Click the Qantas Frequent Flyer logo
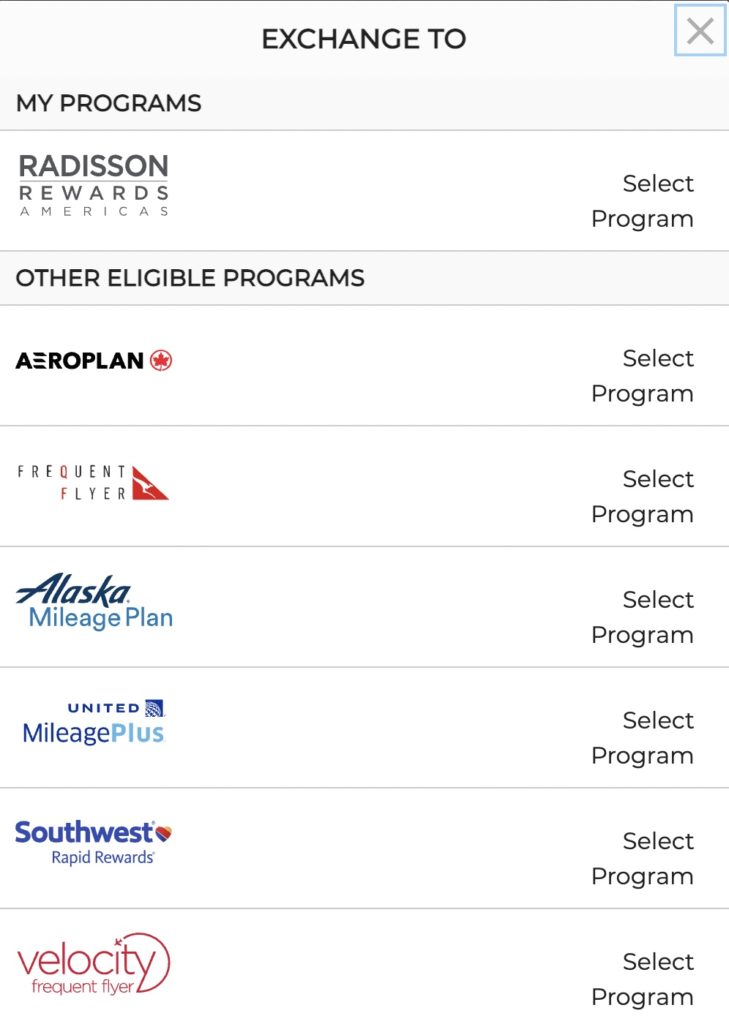This screenshot has width=729, height=1024. pos(93,482)
